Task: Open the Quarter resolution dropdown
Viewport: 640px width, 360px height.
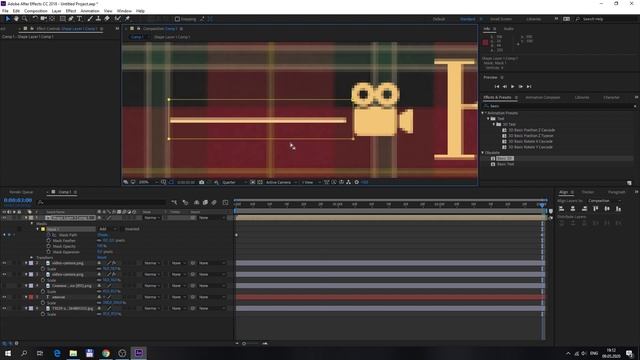Action: (234, 182)
